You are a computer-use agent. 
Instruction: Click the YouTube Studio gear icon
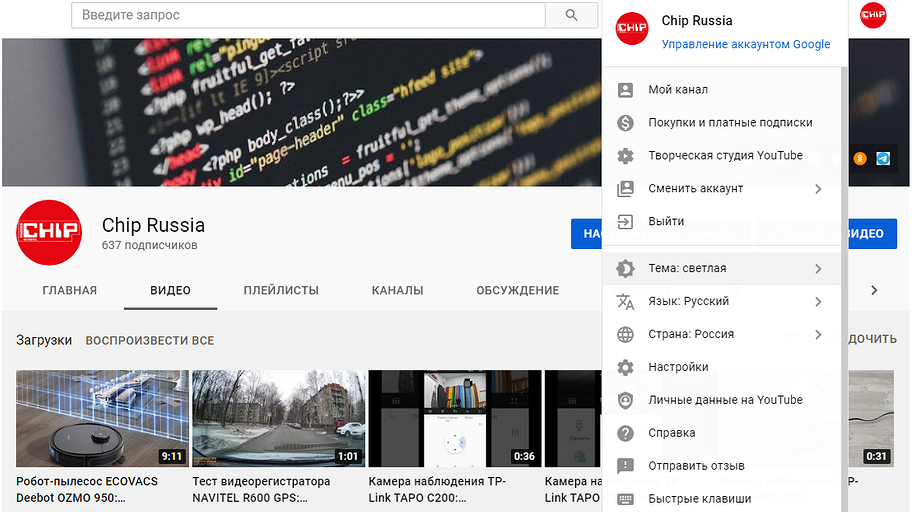pyautogui.click(x=626, y=156)
